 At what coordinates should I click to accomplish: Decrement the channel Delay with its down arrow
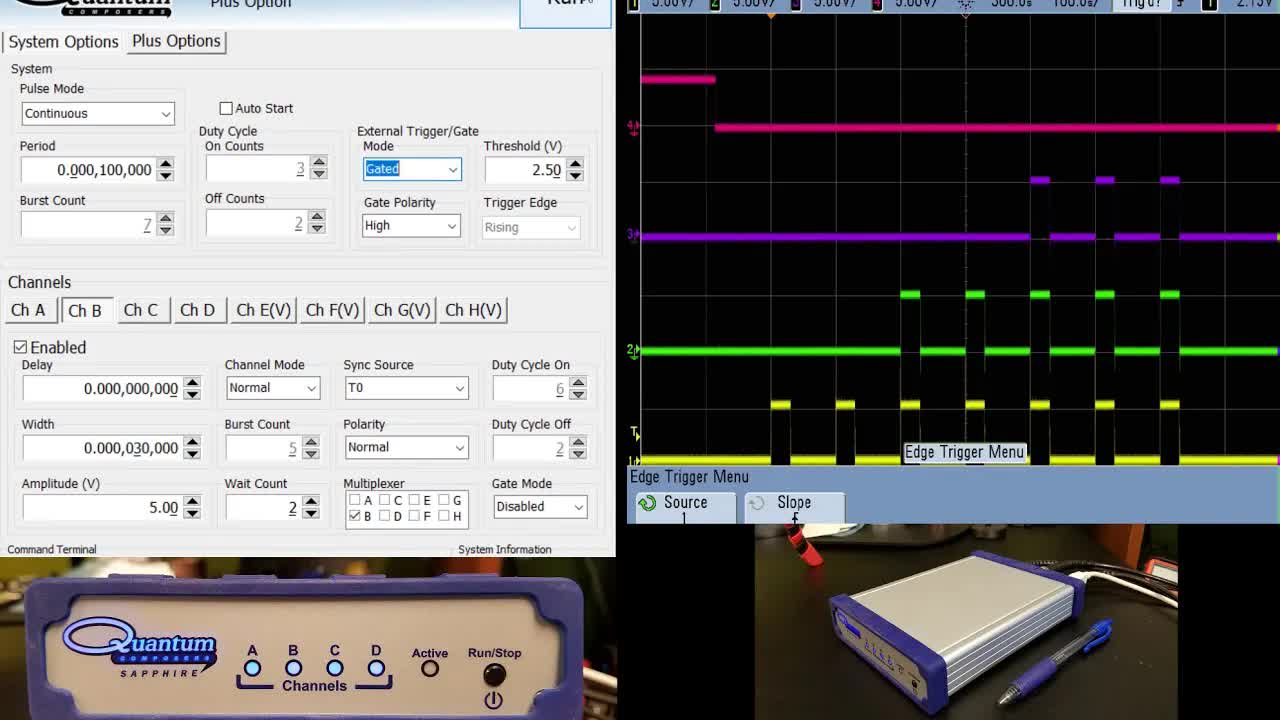pyautogui.click(x=192, y=395)
